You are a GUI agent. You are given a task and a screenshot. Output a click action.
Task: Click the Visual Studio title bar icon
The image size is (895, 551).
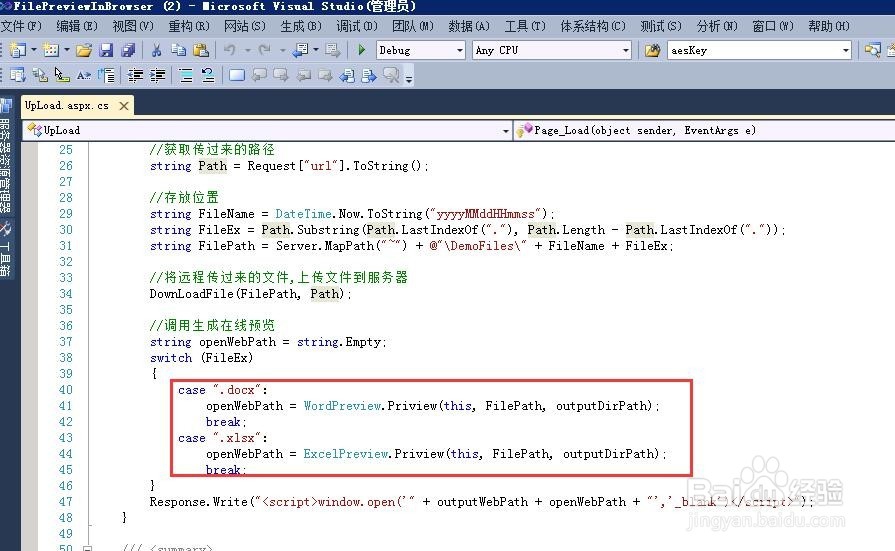point(6,6)
